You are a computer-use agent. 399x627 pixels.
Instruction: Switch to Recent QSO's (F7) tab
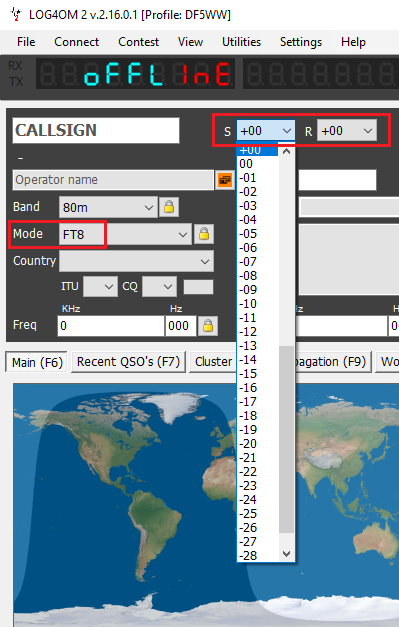coord(128,362)
